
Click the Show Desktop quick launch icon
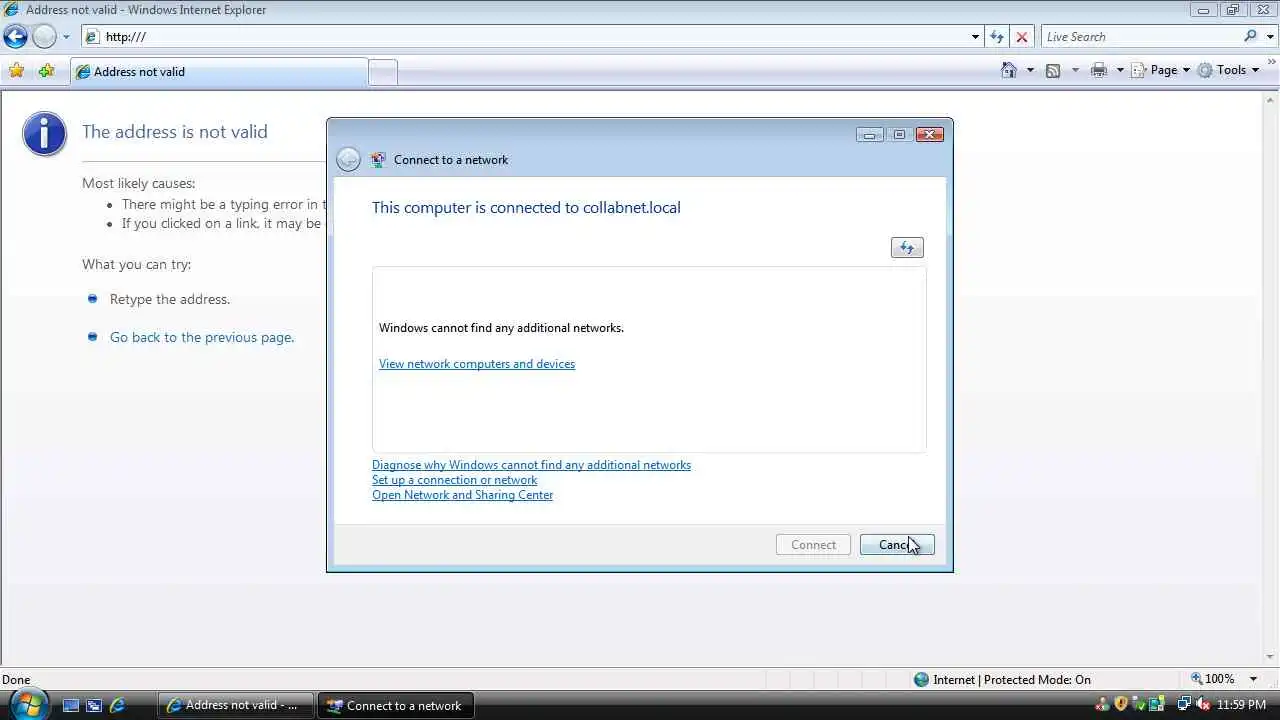(71, 705)
